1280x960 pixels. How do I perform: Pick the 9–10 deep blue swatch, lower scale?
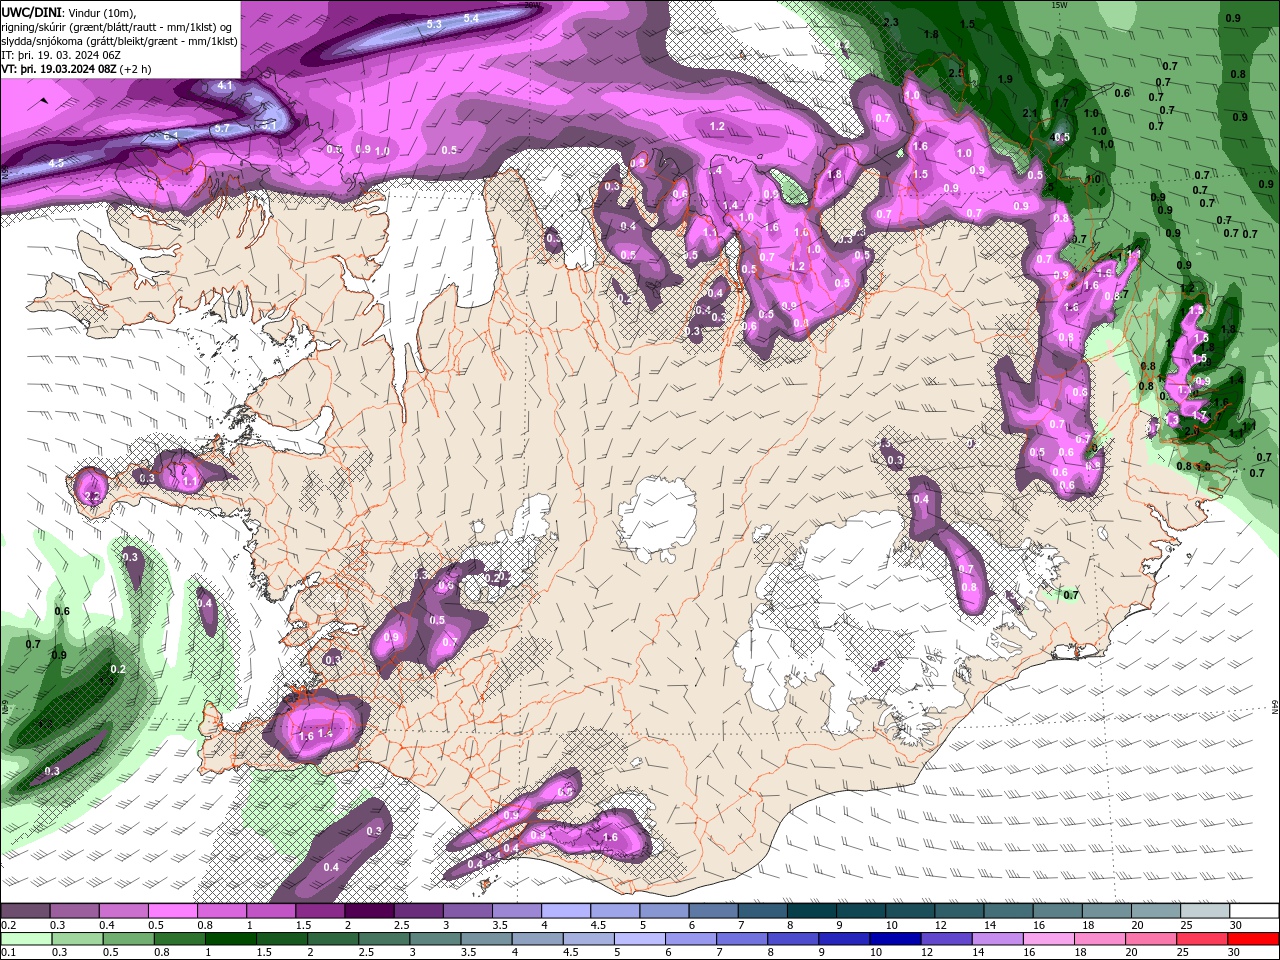coord(845,938)
